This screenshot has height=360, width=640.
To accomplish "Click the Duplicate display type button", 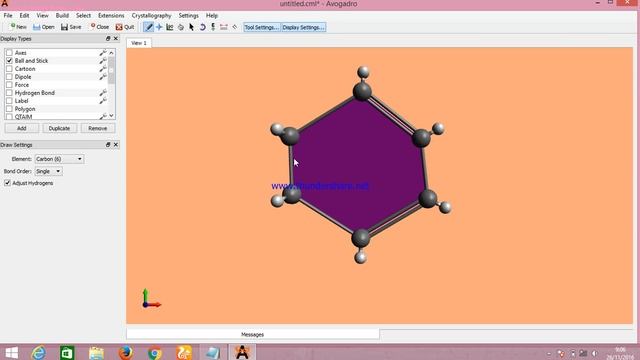I will (x=59, y=128).
